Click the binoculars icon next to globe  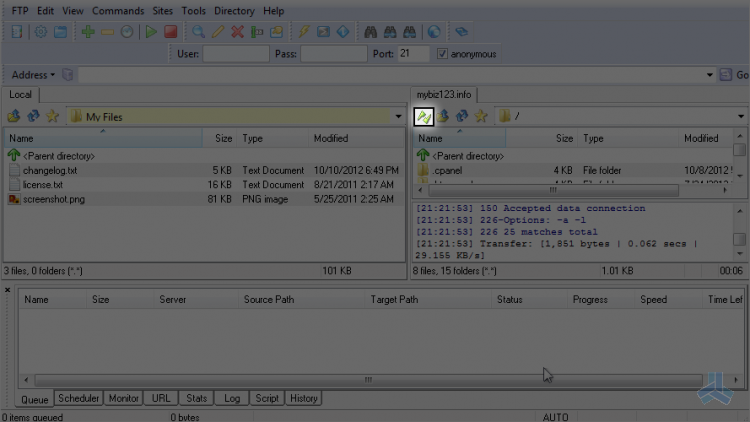click(x=409, y=32)
